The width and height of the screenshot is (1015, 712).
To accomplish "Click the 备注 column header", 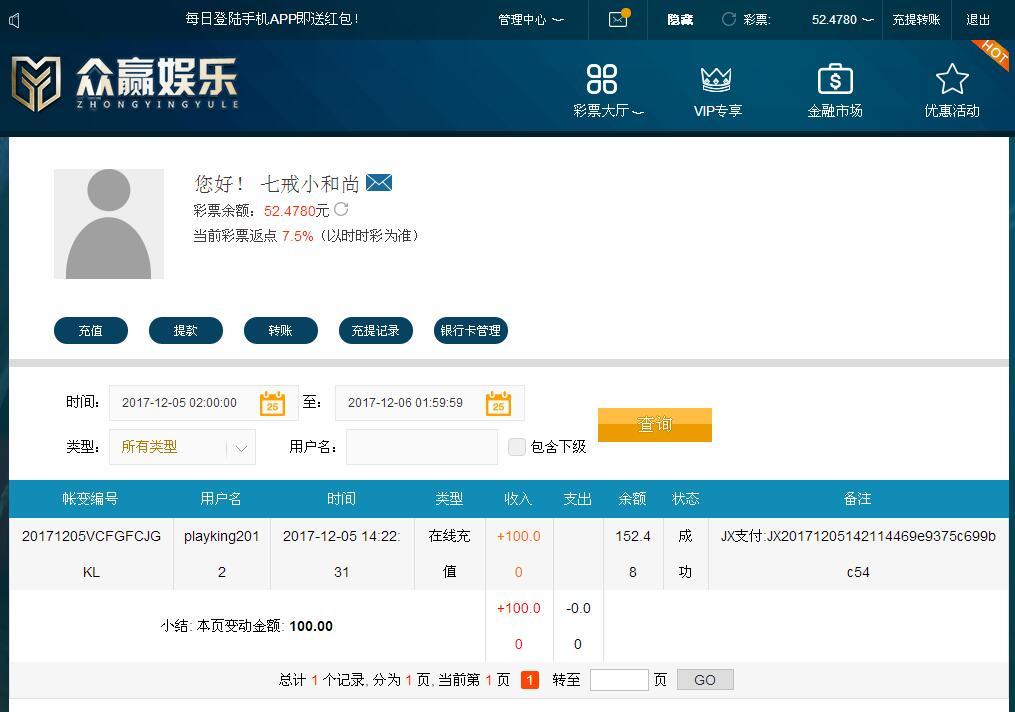I will pyautogui.click(x=857, y=498).
